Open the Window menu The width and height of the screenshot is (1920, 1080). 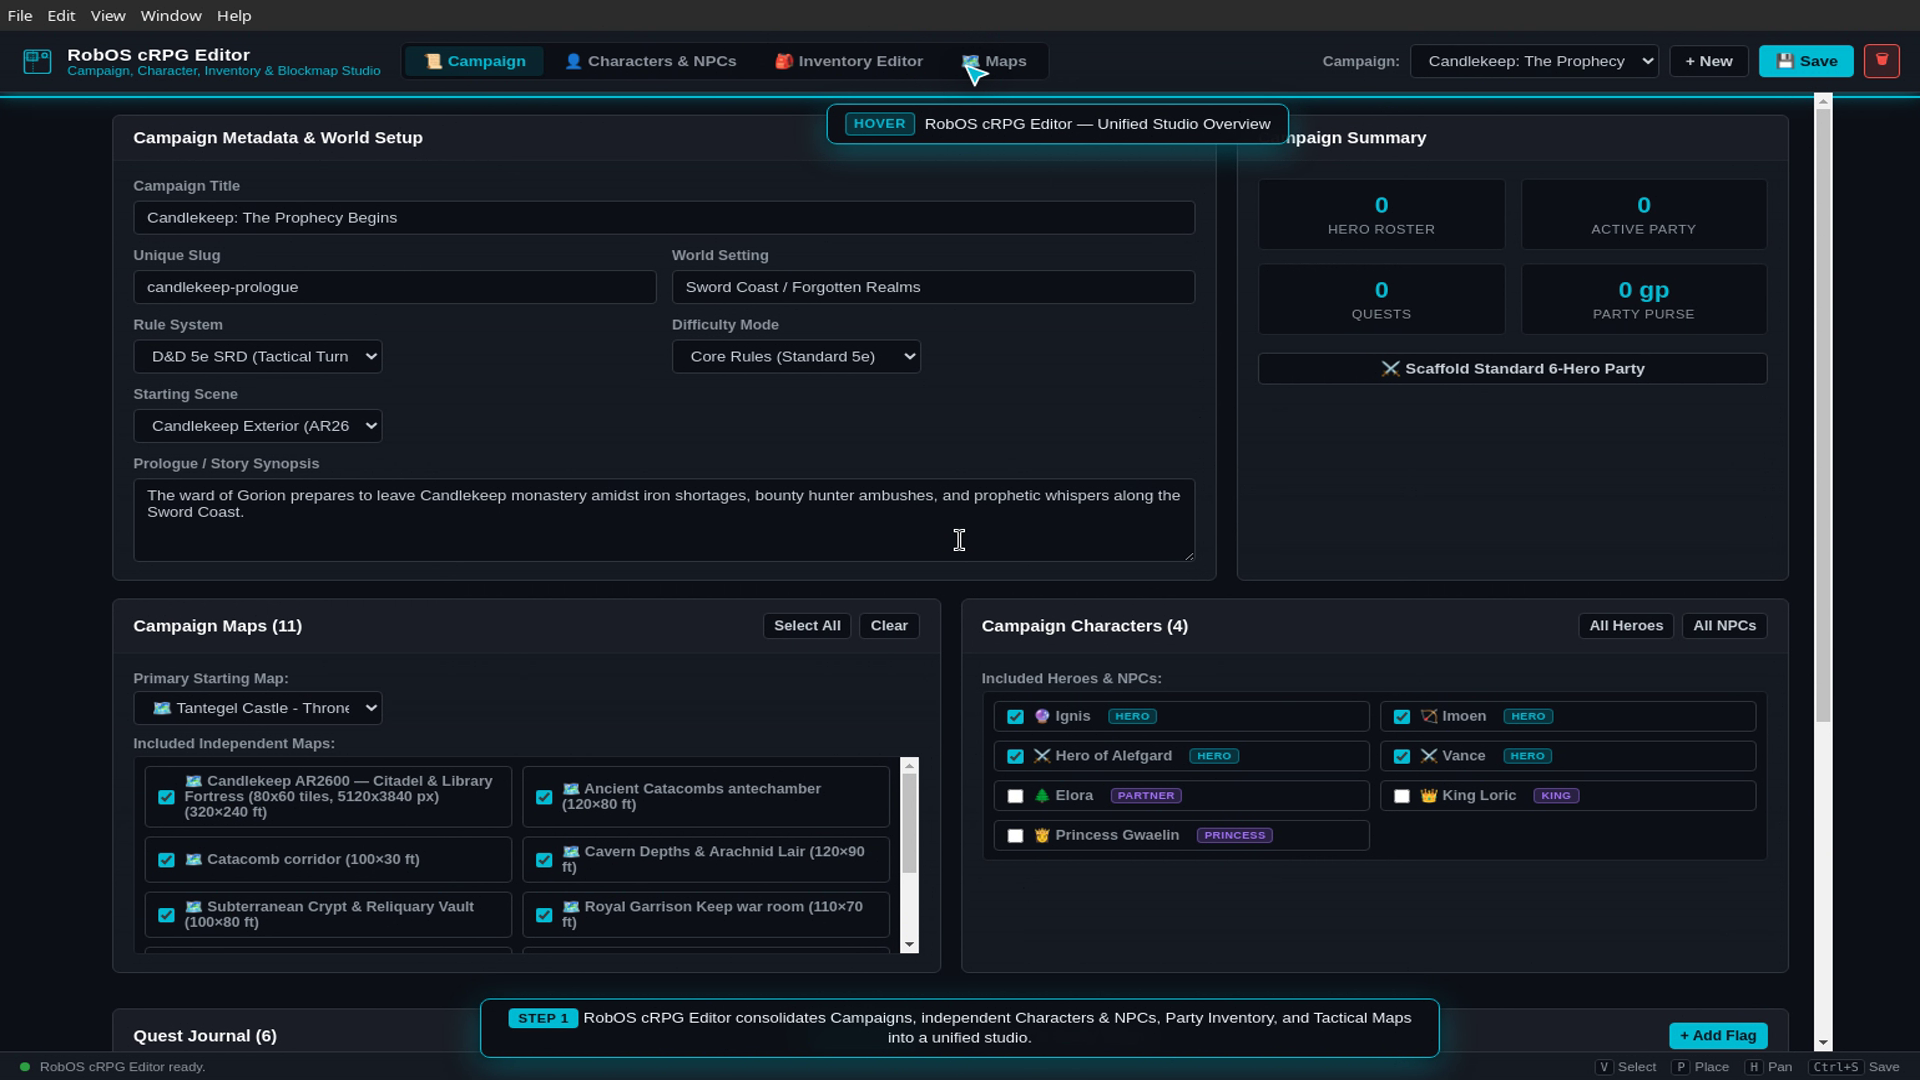coord(171,16)
